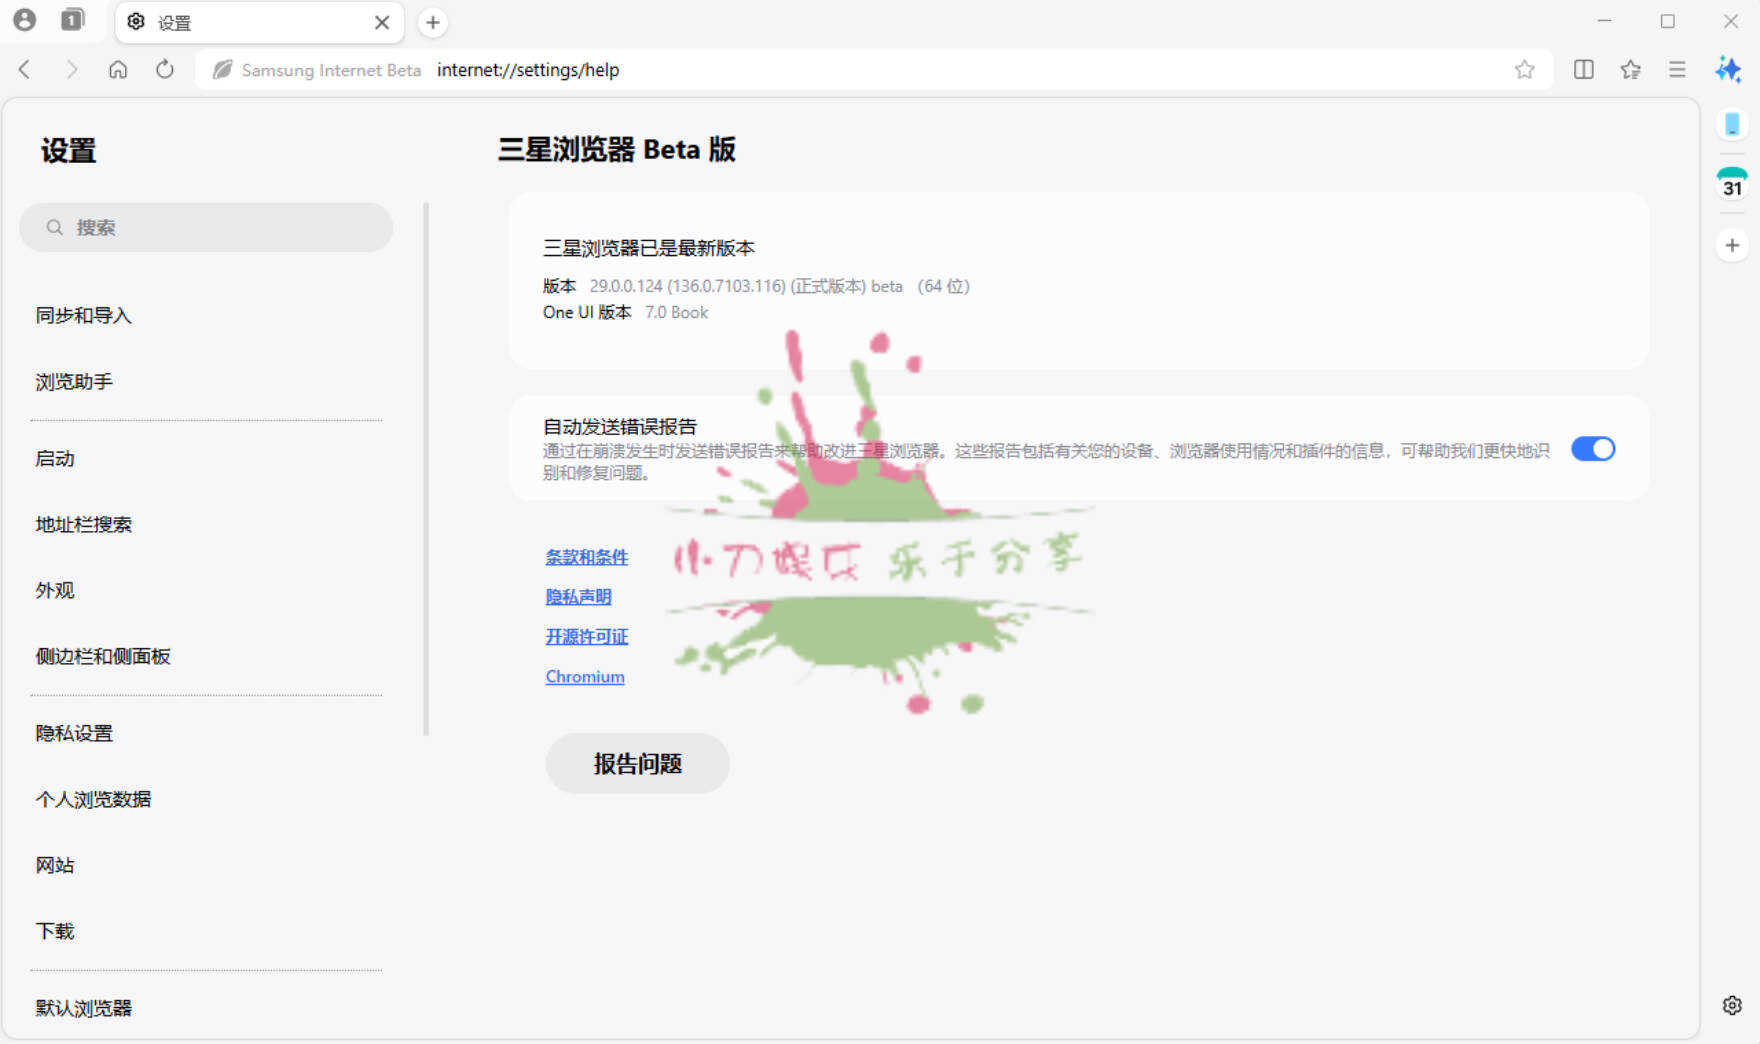Open the tab manager icon showing 1
This screenshot has height=1044, width=1760.
click(71, 20)
